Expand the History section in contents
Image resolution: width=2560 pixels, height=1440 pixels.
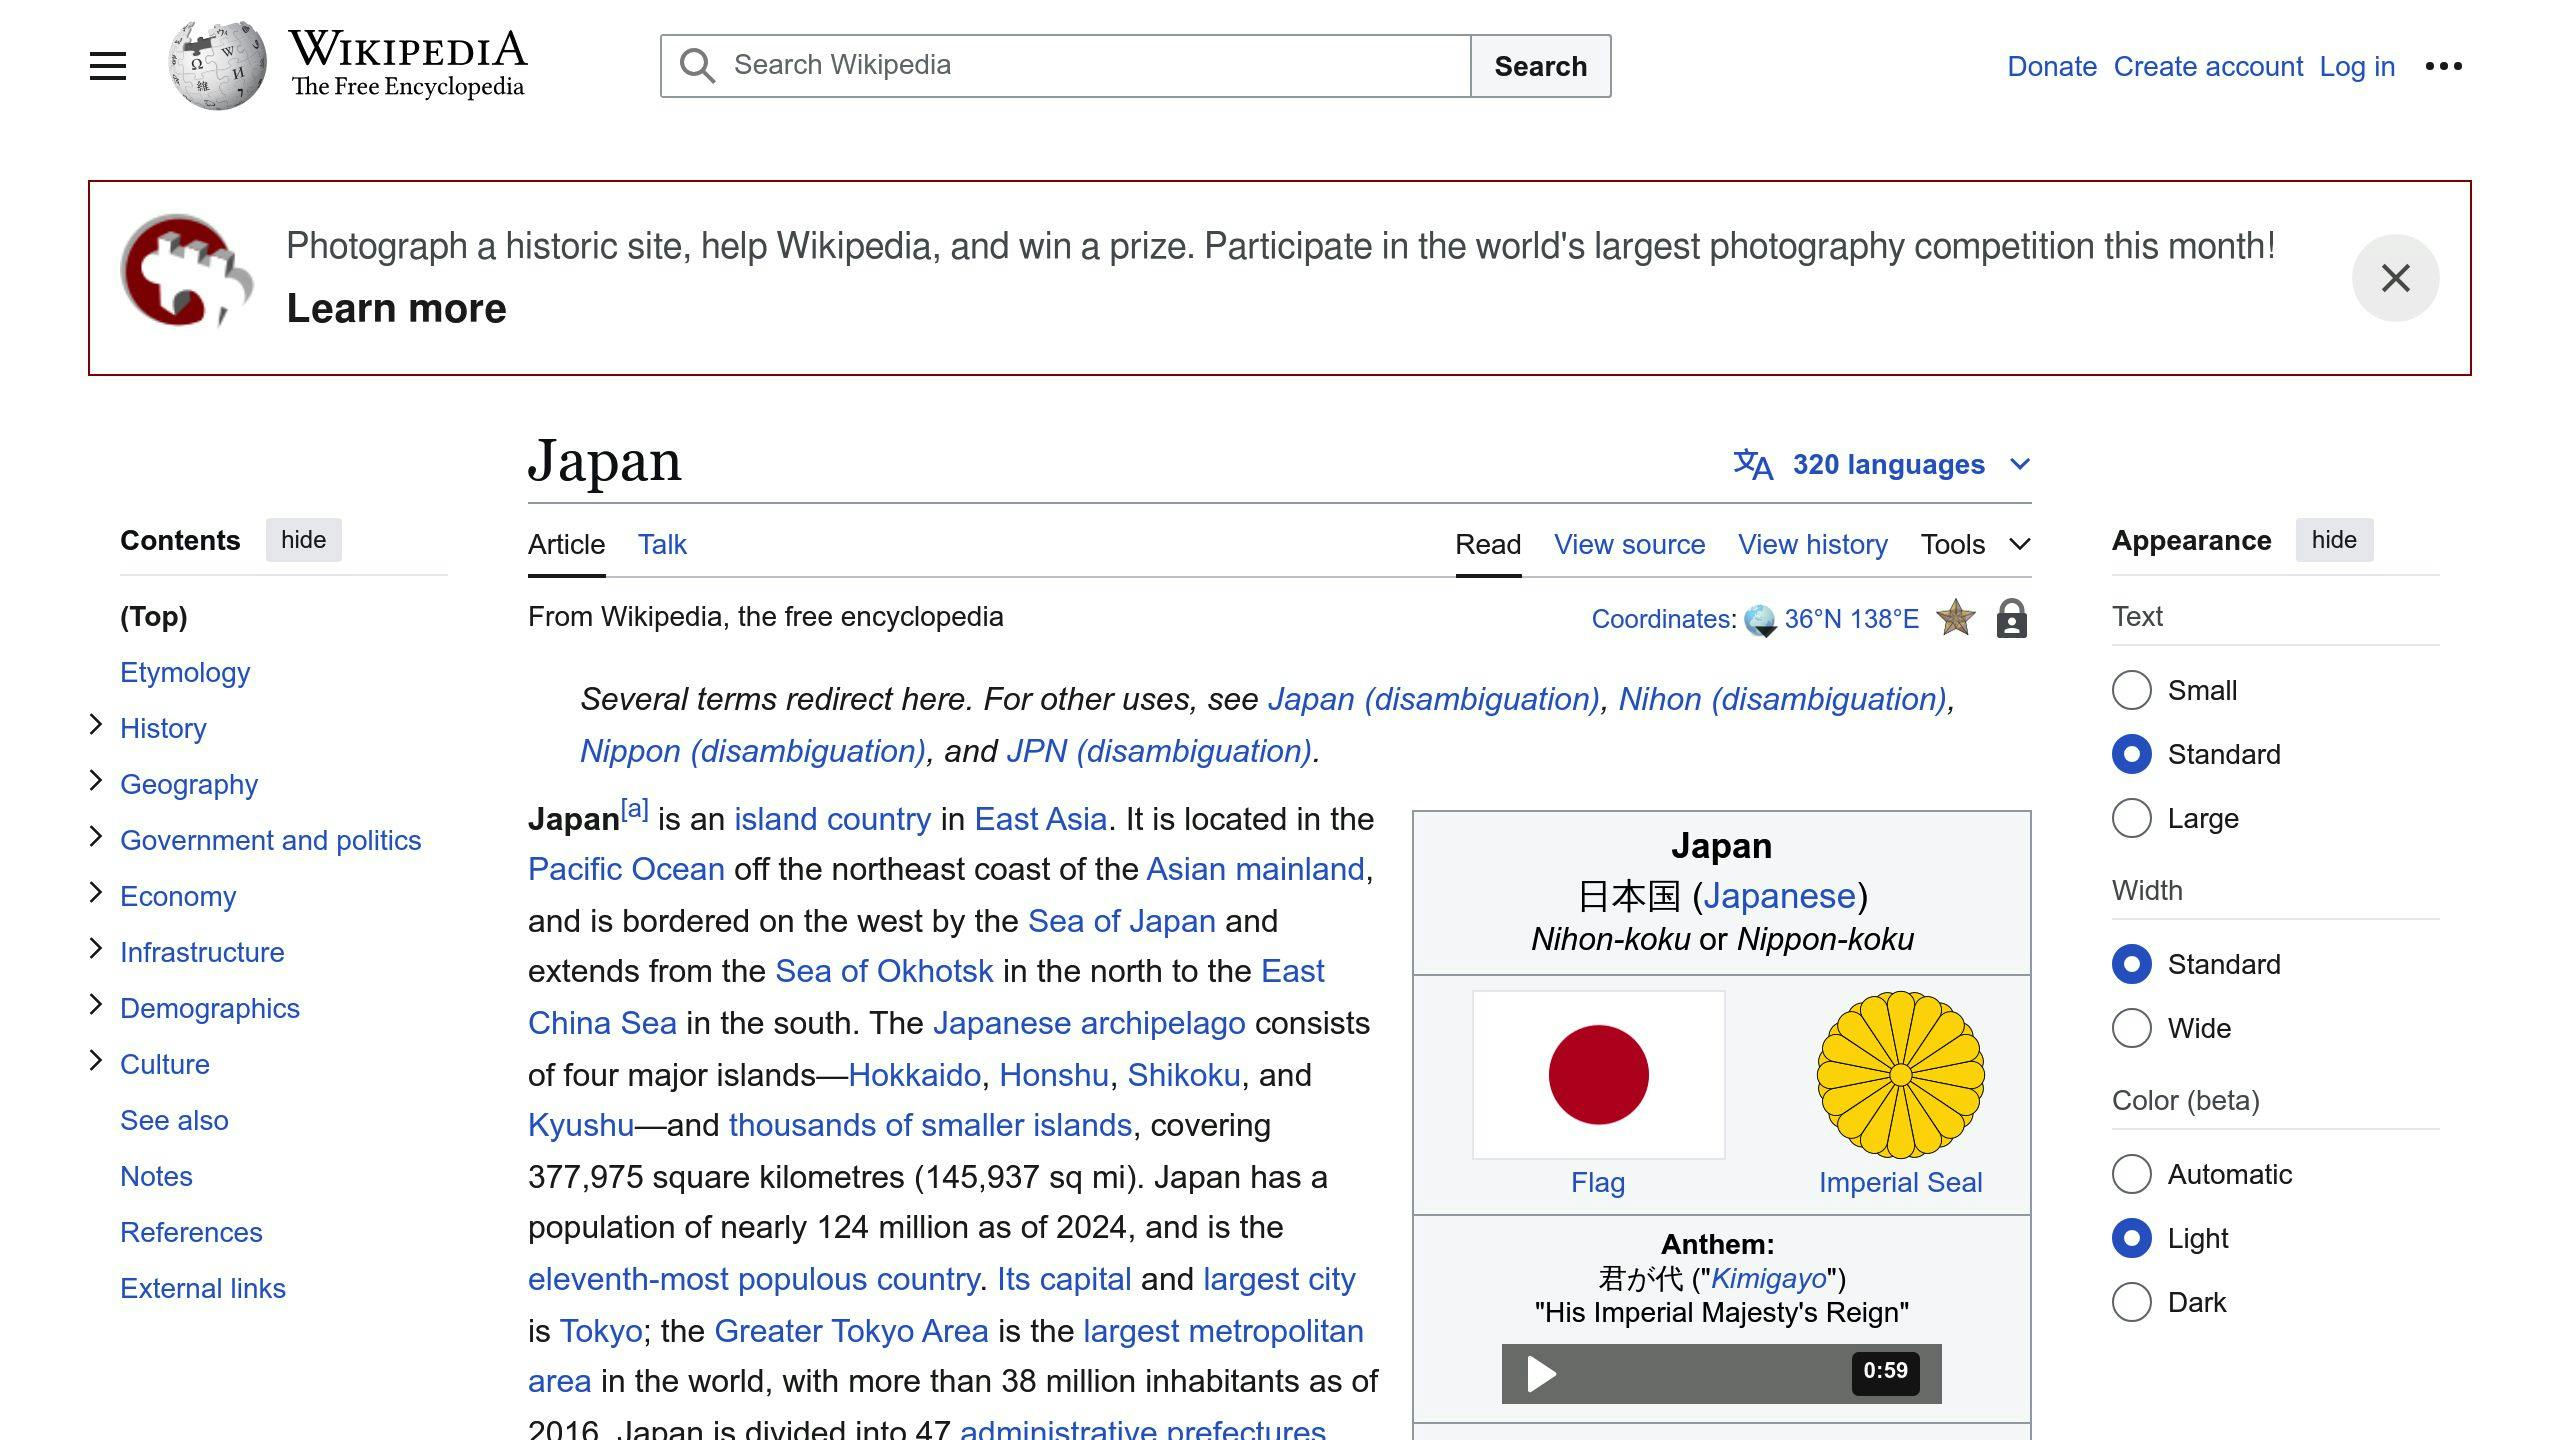96,724
